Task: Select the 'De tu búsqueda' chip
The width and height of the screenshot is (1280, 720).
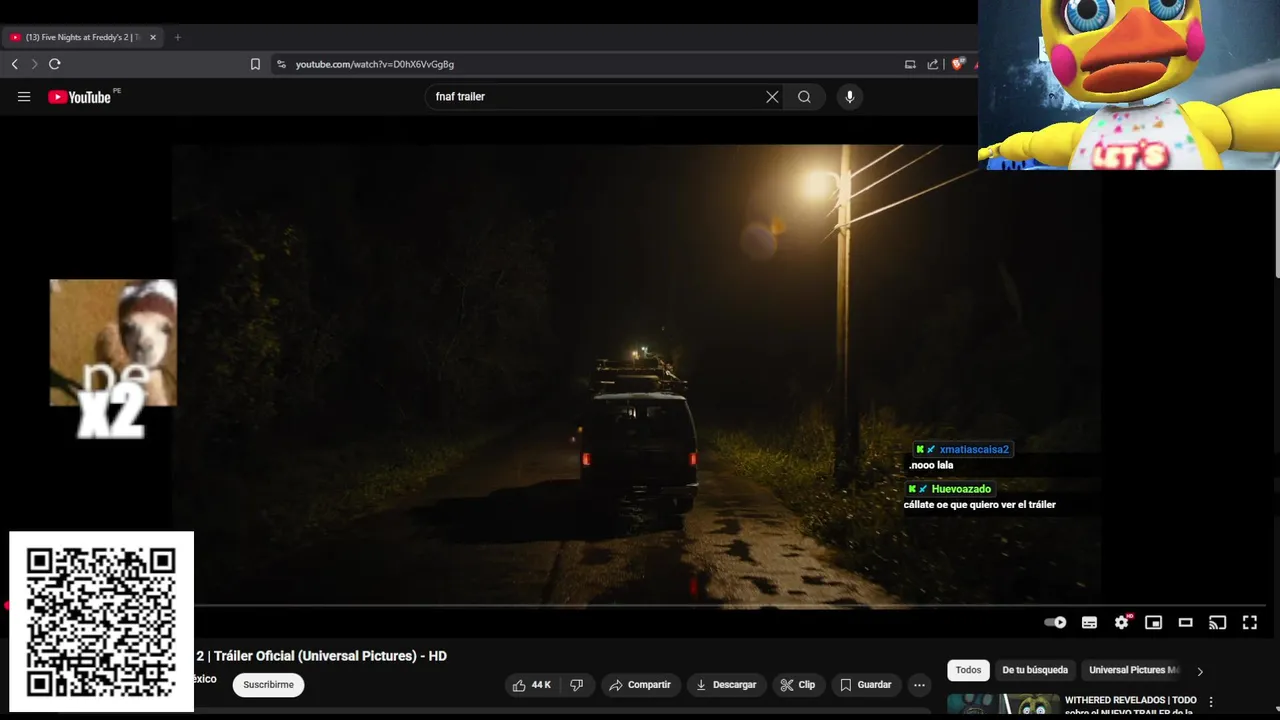Action: [1035, 670]
